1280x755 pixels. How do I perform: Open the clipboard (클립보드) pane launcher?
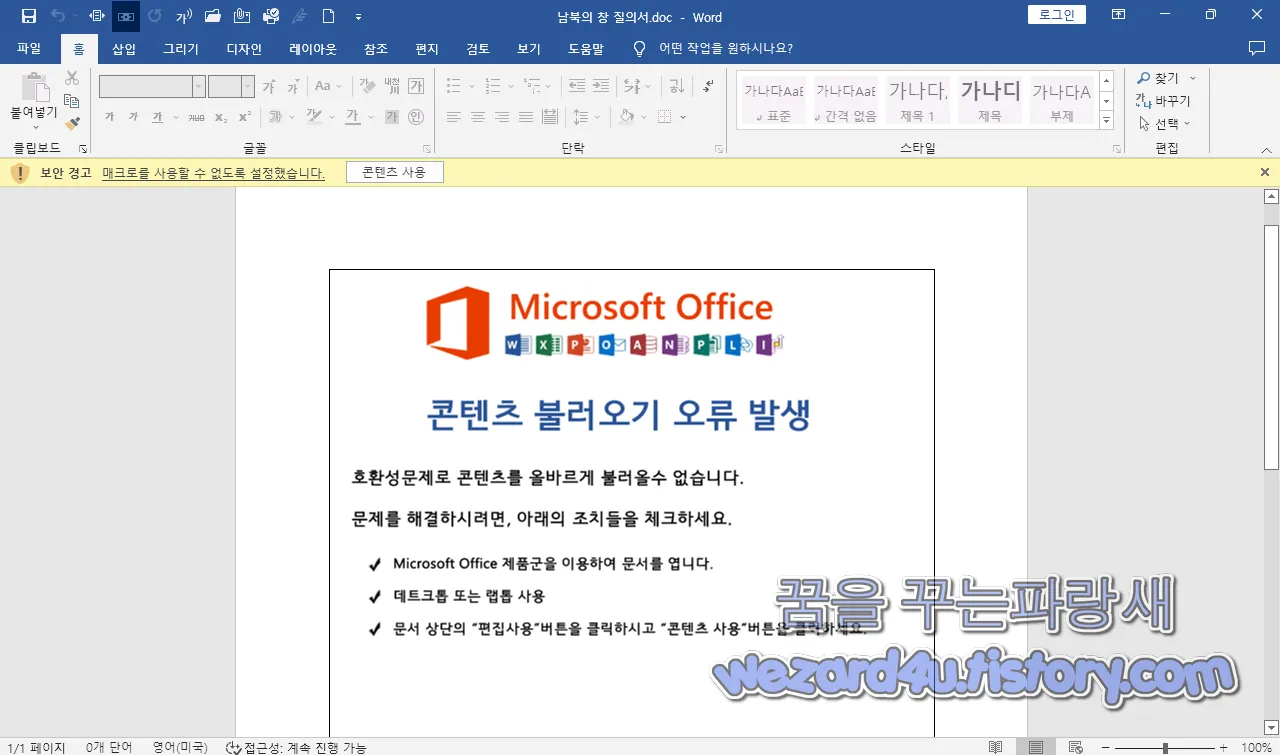pyautogui.click(x=83, y=149)
